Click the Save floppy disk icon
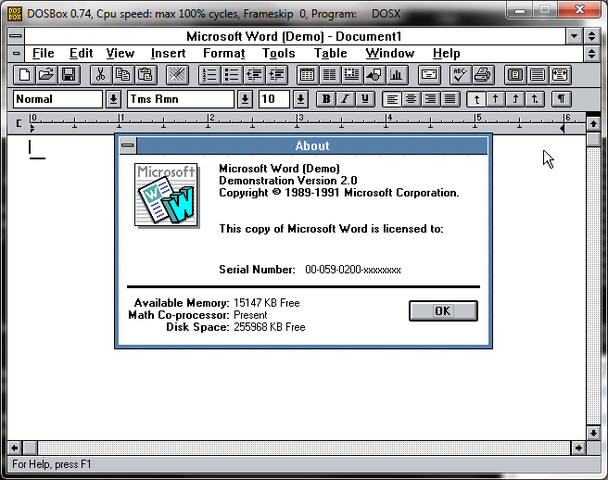 [x=69, y=75]
